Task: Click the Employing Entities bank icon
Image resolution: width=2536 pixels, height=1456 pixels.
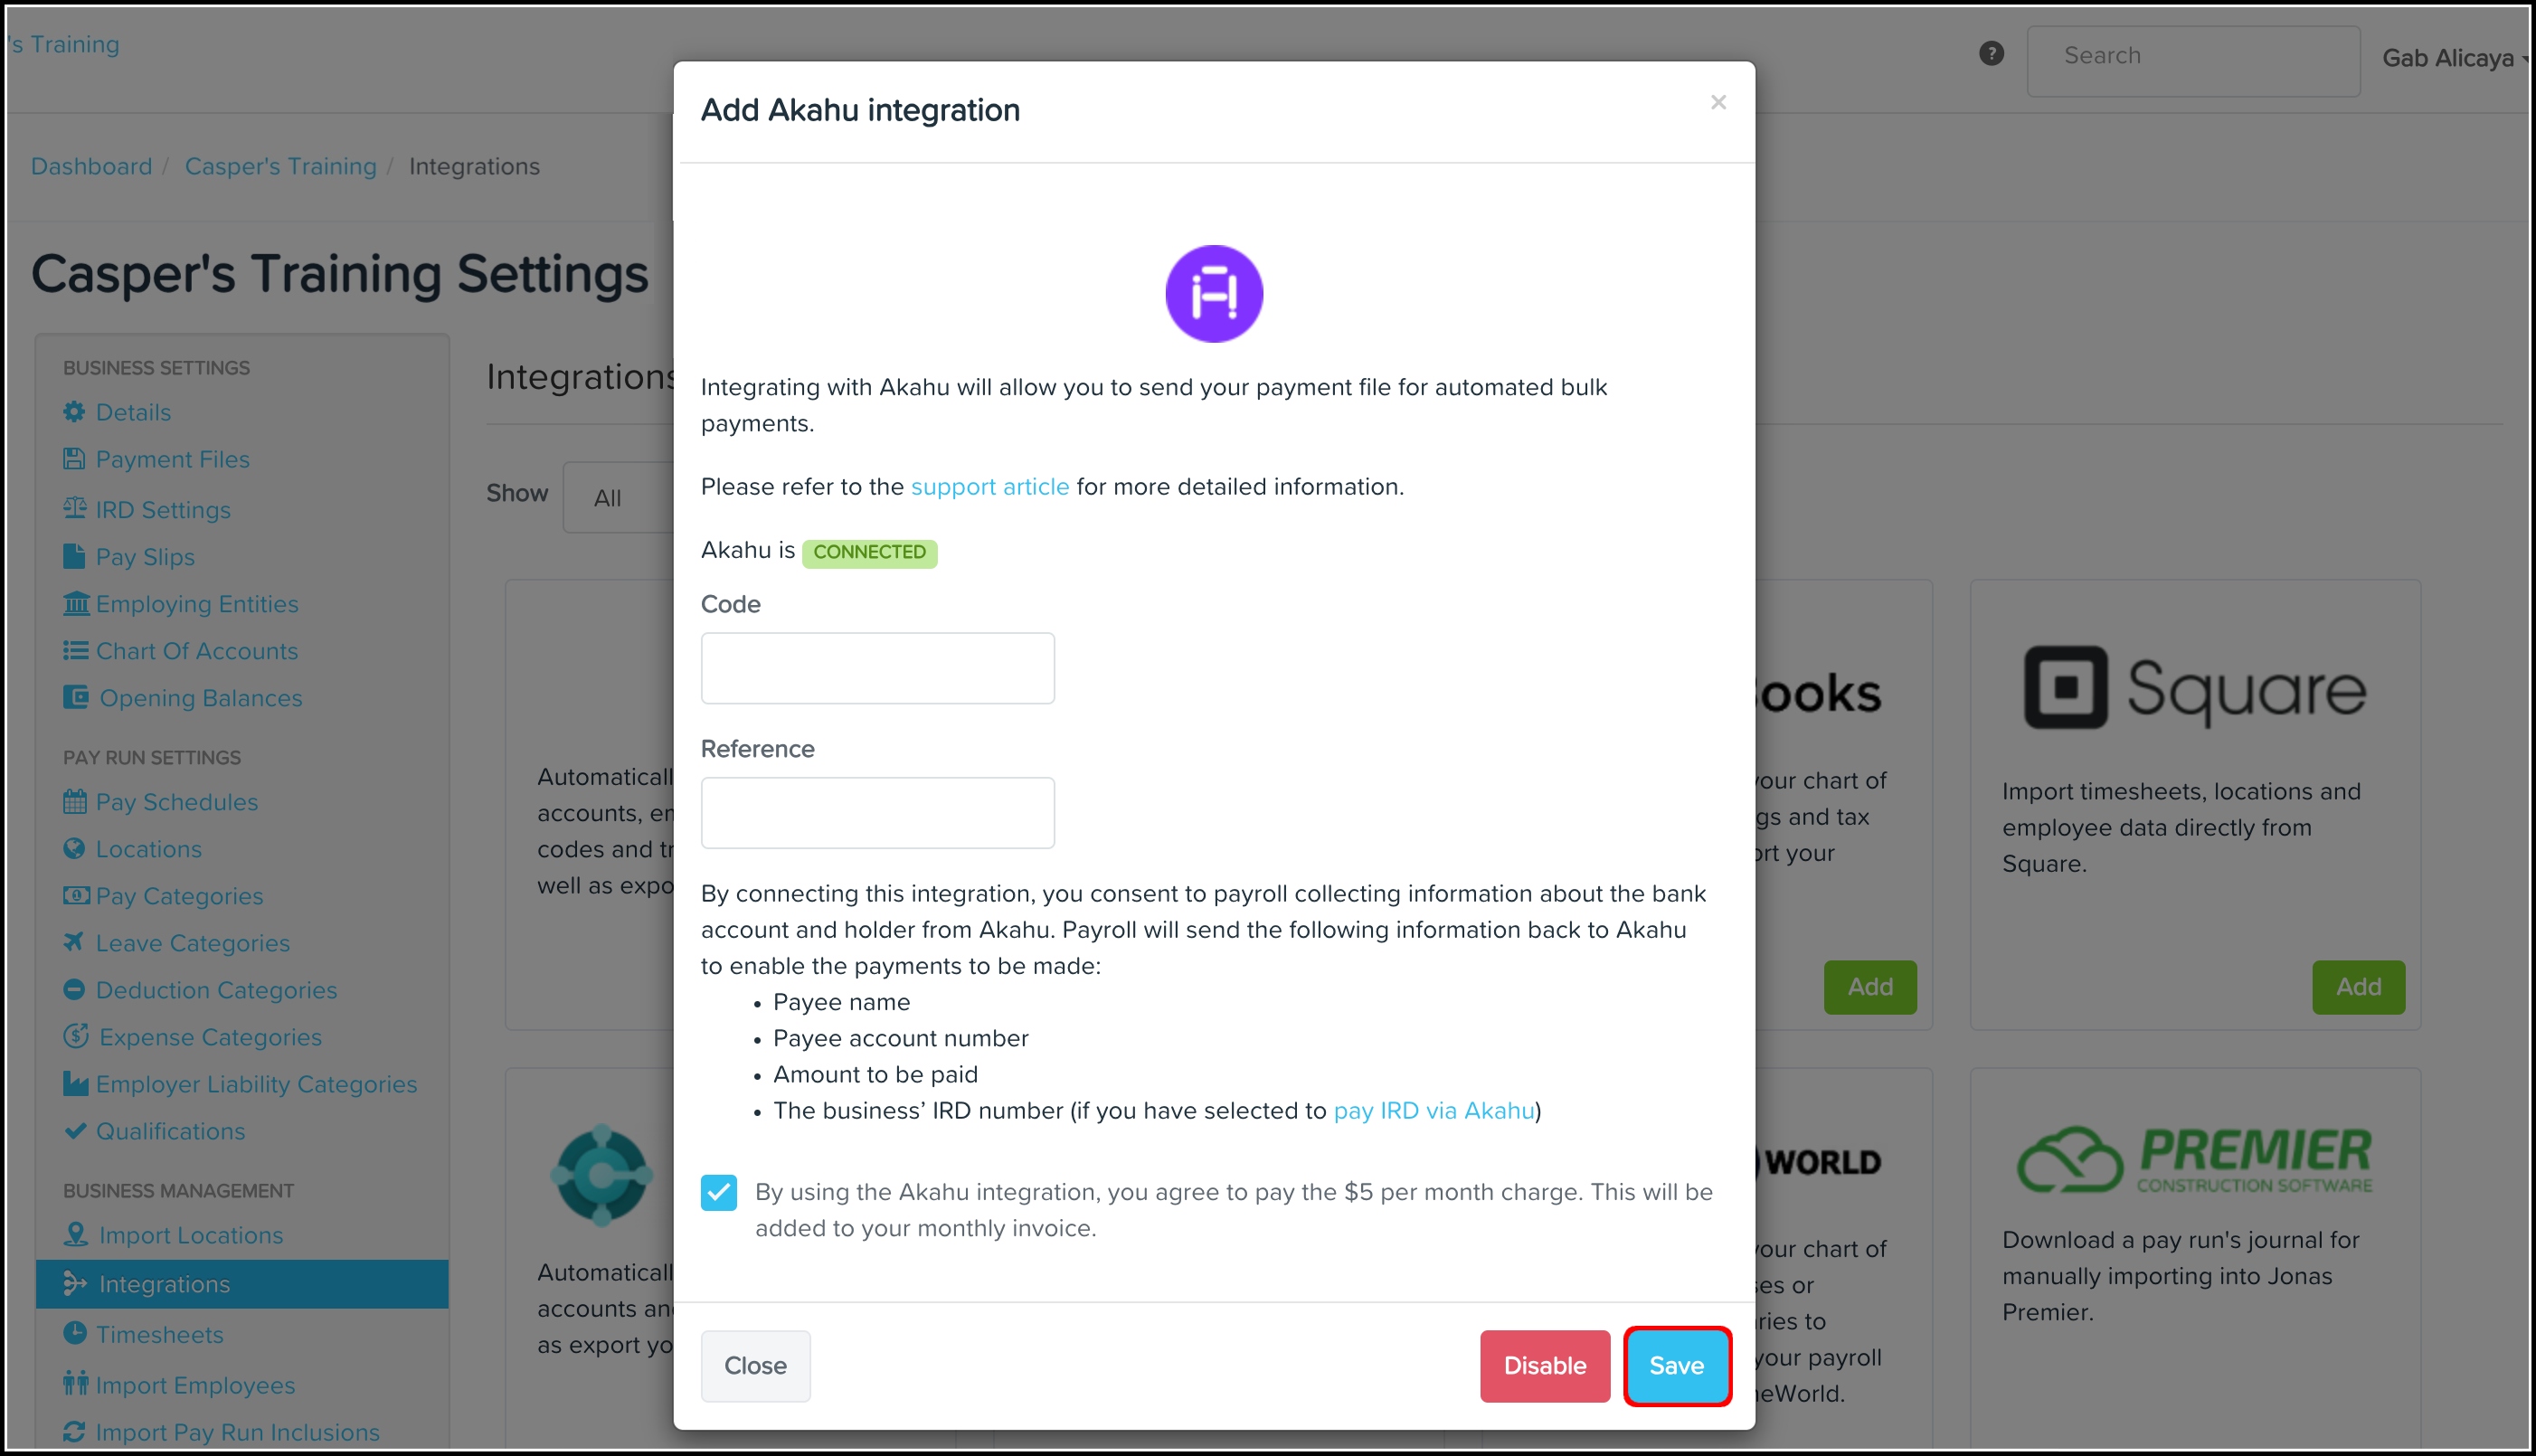Action: (76, 604)
